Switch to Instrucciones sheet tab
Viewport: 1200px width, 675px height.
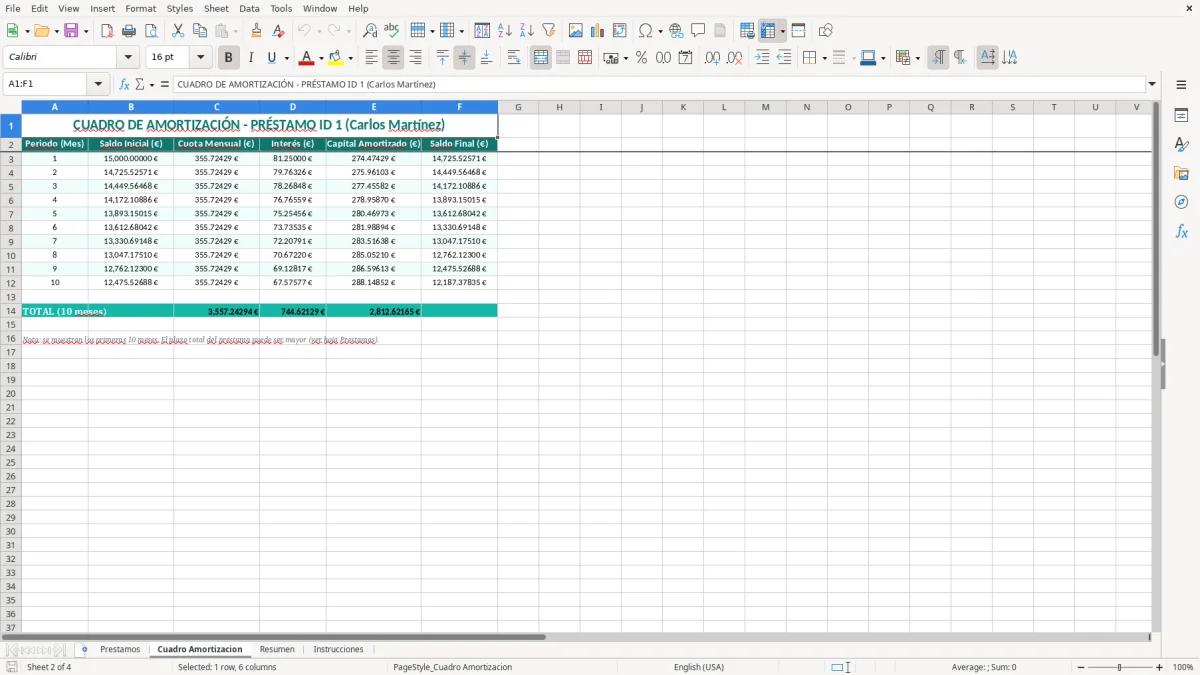tap(338, 649)
